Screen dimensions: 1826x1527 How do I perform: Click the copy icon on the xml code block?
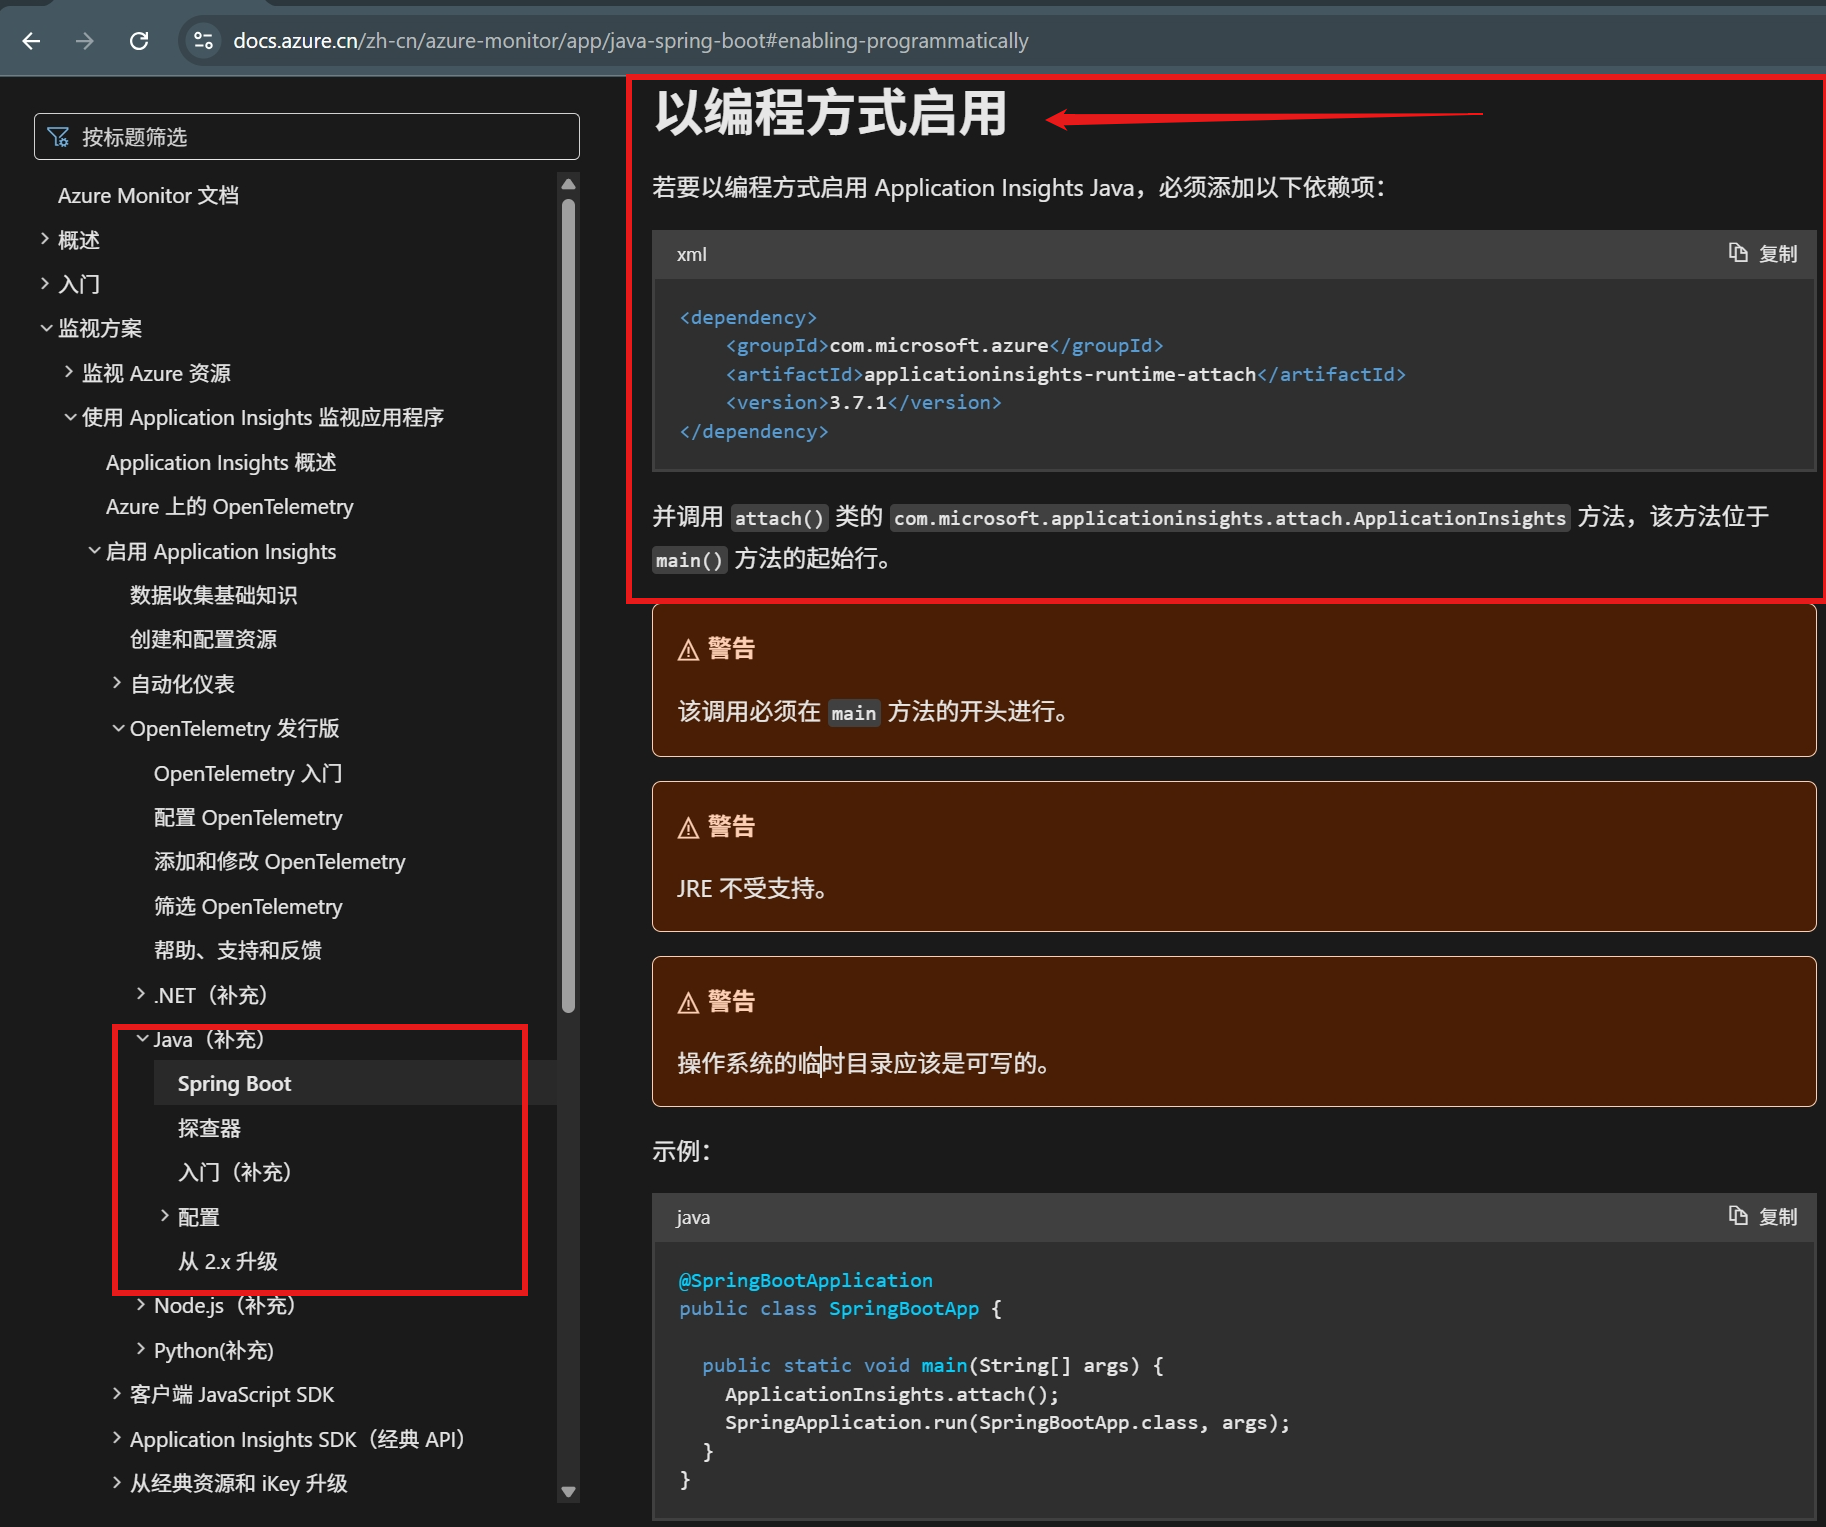1737,253
